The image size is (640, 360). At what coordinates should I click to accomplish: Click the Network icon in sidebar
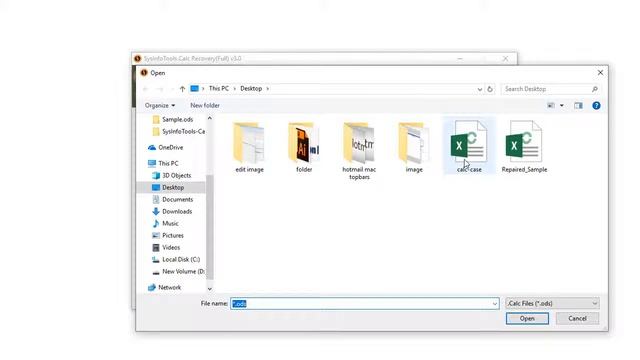[152, 287]
